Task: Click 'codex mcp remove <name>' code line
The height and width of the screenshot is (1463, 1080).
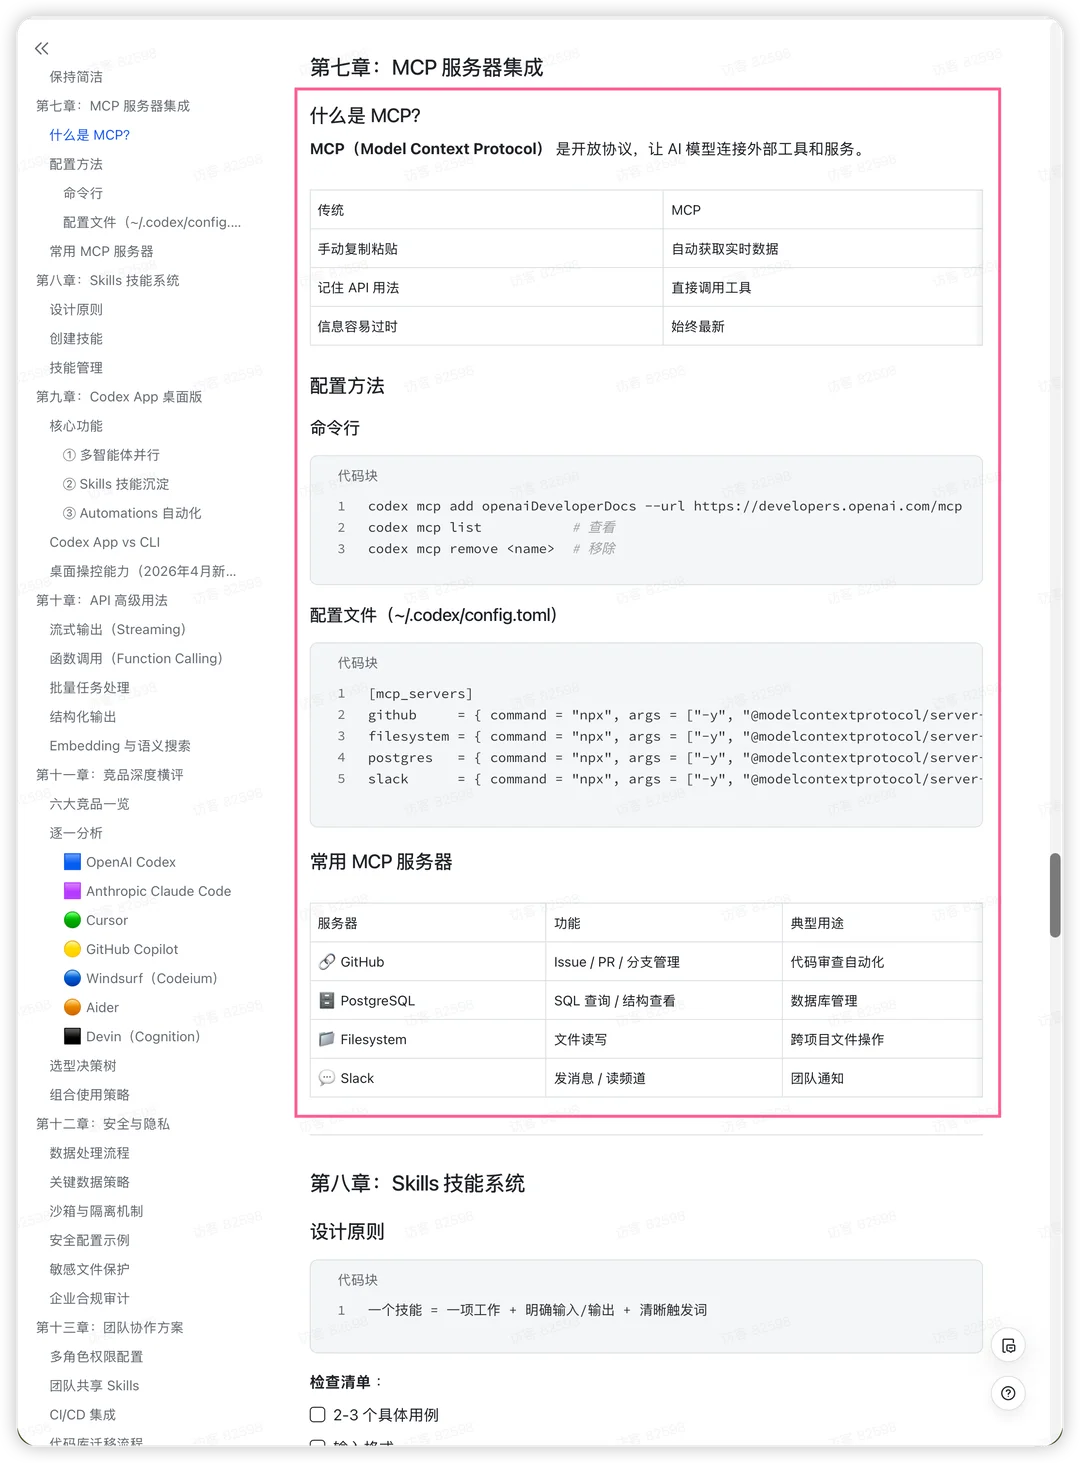Action: click(x=461, y=549)
